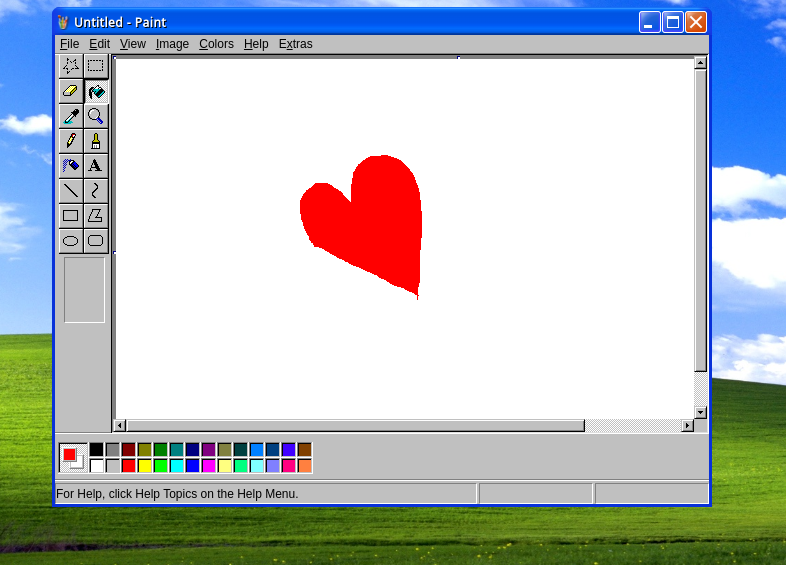Select the Line tool
The image size is (786, 565).
coord(71,191)
